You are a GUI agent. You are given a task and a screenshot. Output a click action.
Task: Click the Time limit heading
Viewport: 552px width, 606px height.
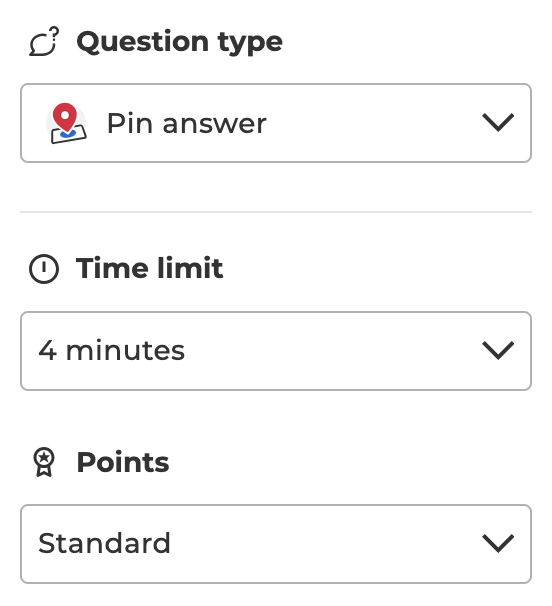pyautogui.click(x=150, y=268)
